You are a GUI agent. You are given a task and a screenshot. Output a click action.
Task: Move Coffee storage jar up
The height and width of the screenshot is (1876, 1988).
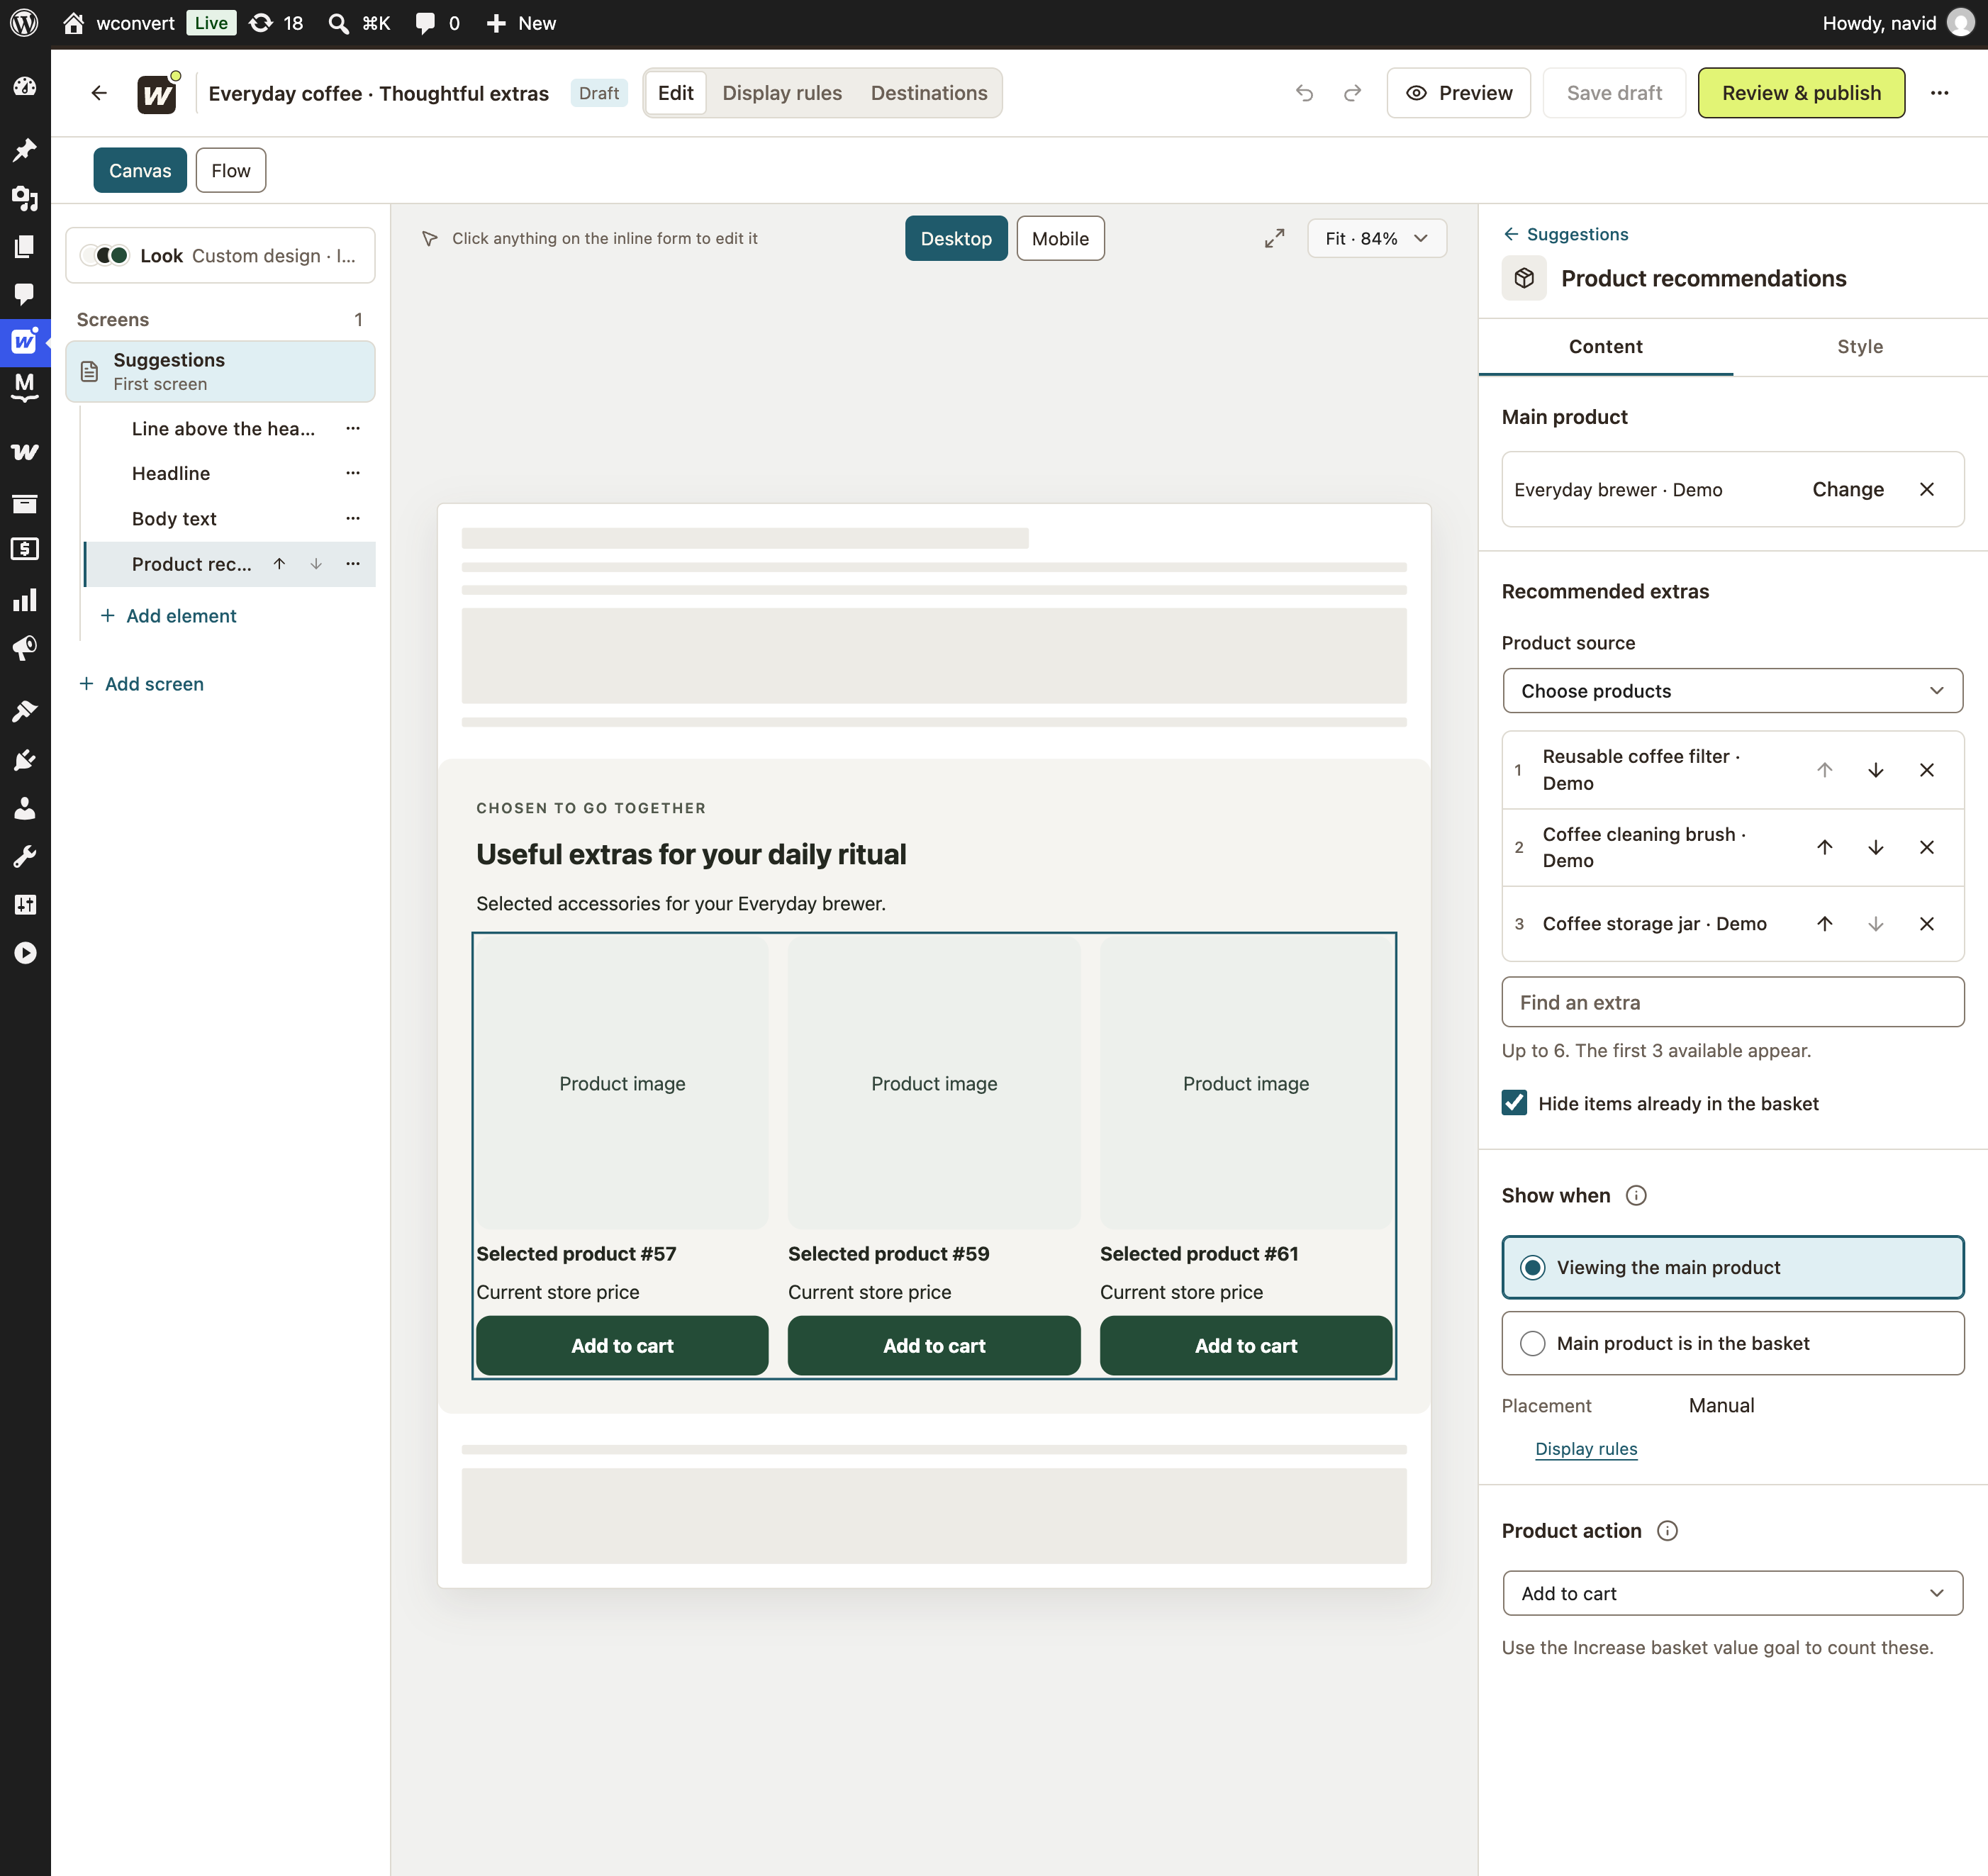[x=1824, y=924]
